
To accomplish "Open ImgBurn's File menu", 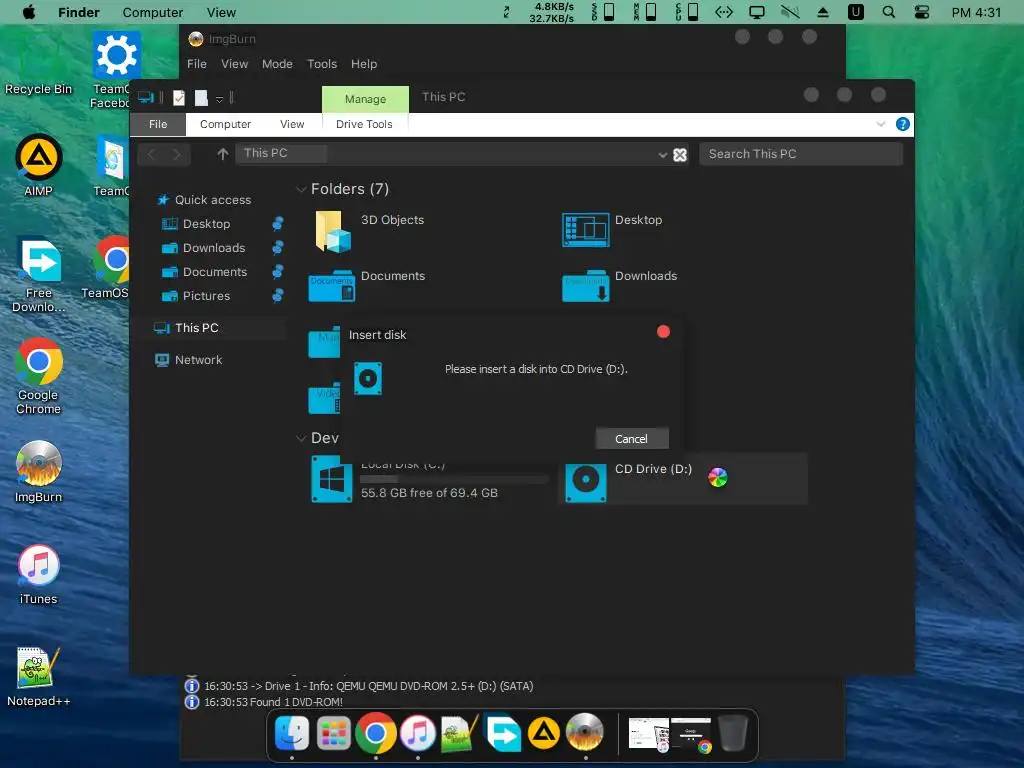I will 197,64.
